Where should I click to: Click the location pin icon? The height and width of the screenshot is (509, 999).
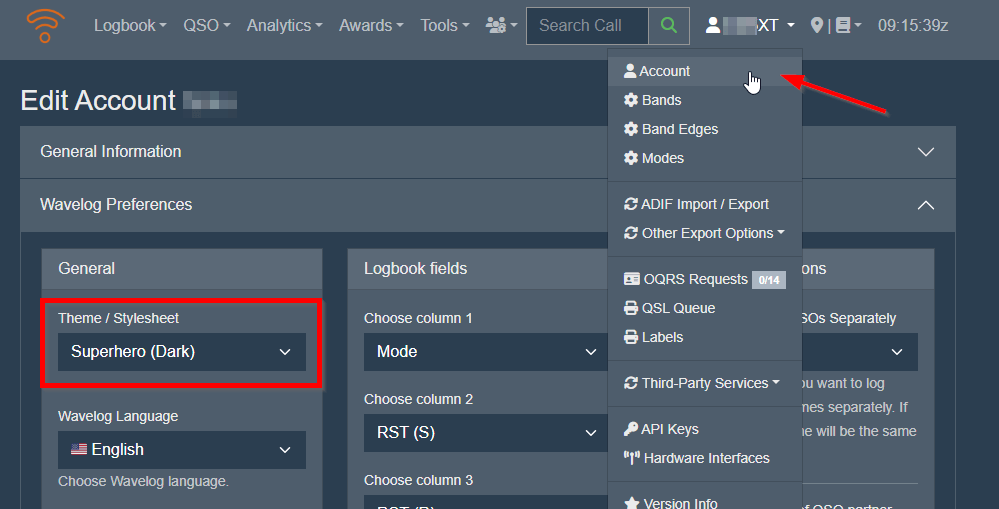(817, 25)
